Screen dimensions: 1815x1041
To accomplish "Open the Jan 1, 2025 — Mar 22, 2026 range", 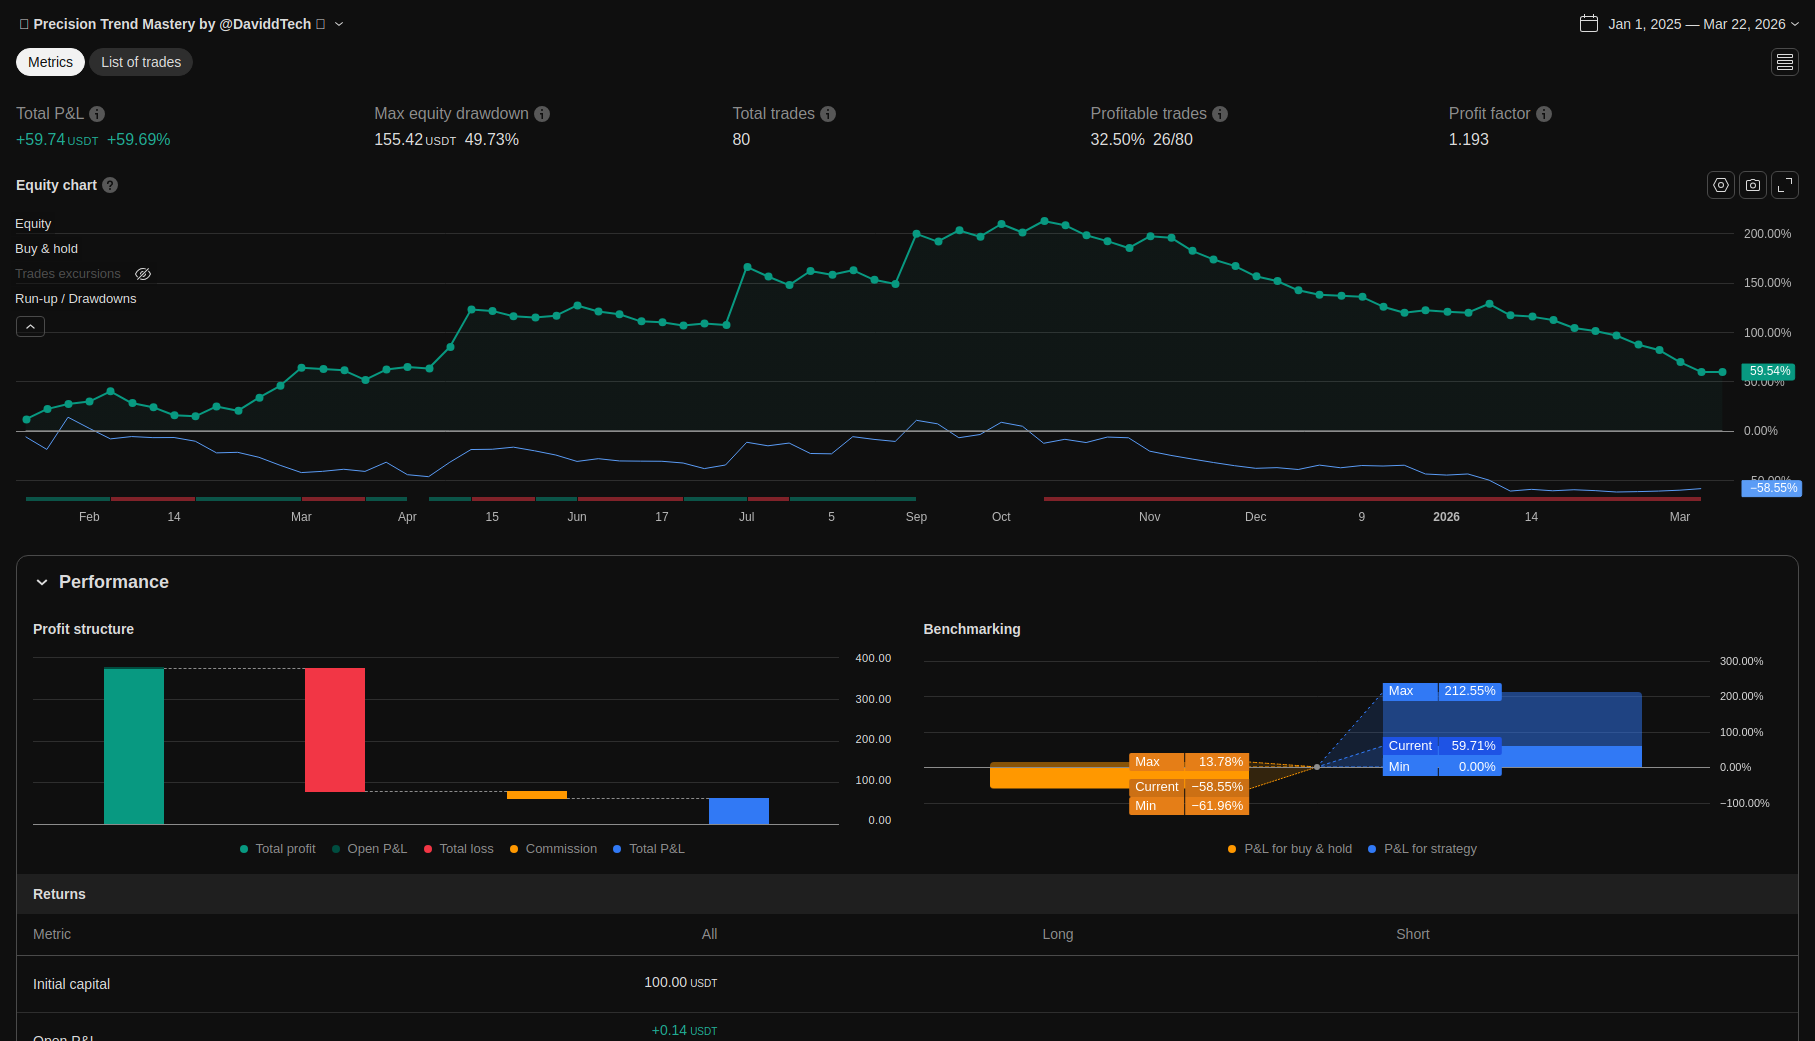I will 1696,24.
